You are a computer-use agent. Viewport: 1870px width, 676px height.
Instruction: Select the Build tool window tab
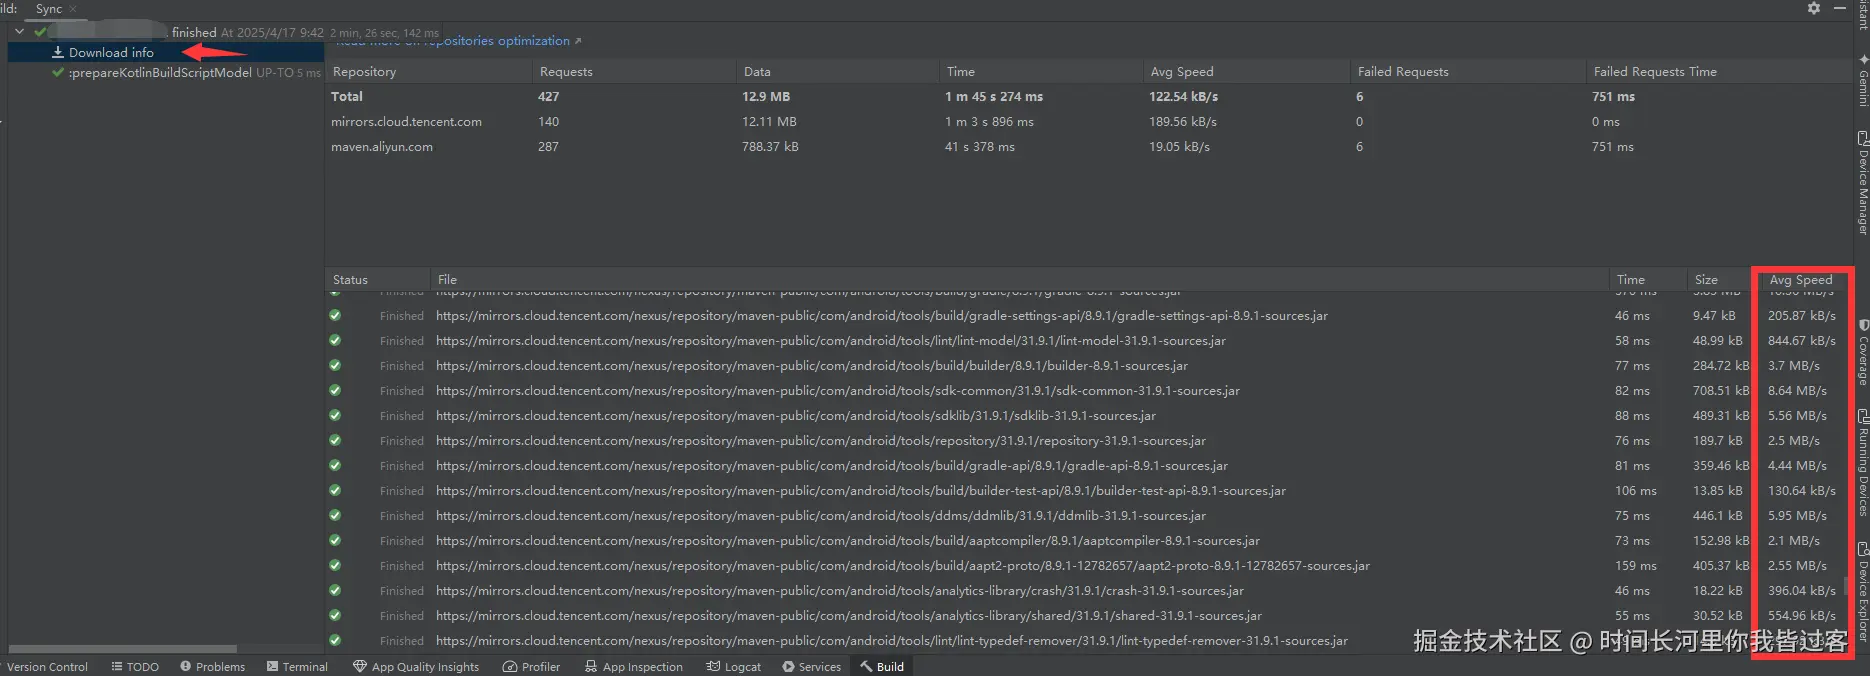[x=881, y=667]
